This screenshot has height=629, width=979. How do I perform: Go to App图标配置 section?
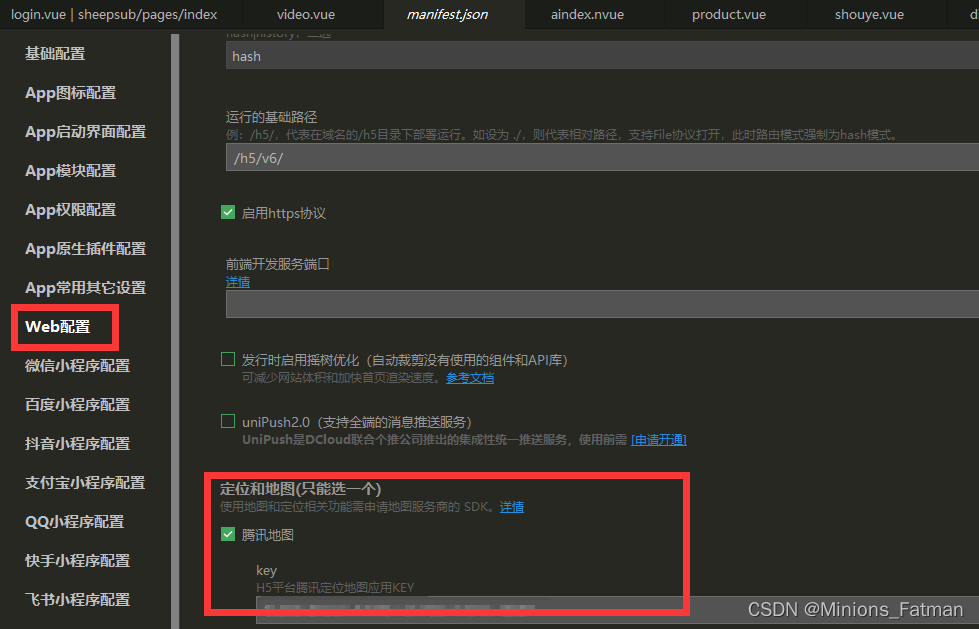coord(71,93)
